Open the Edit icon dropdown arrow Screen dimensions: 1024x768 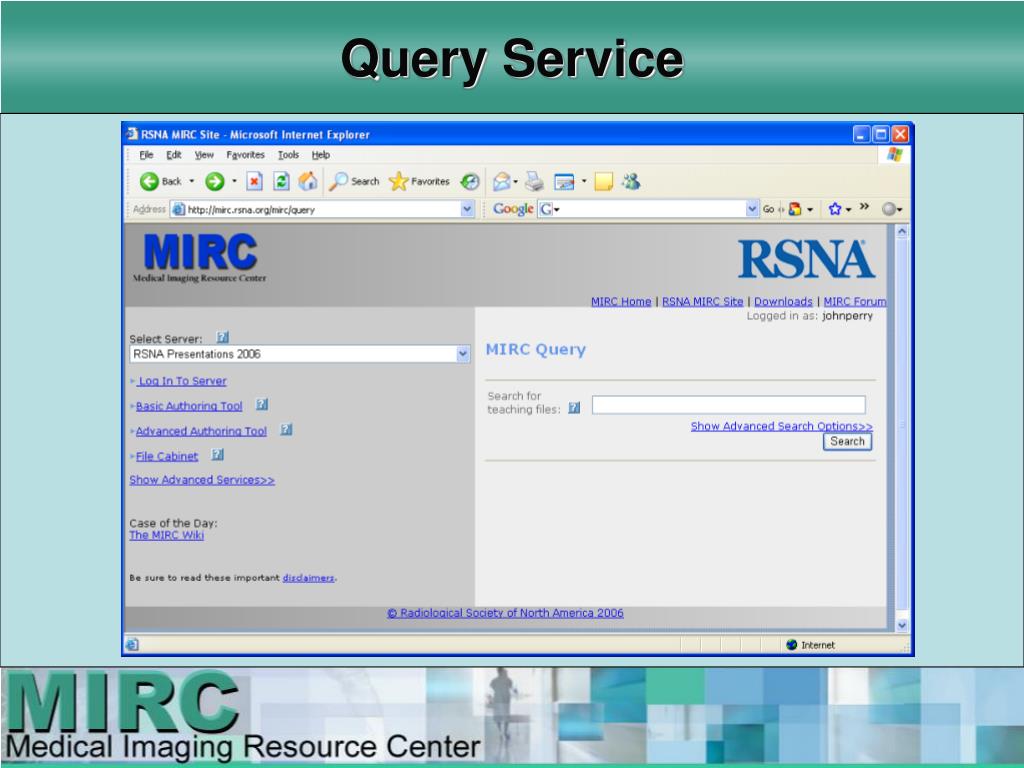[x=584, y=182]
